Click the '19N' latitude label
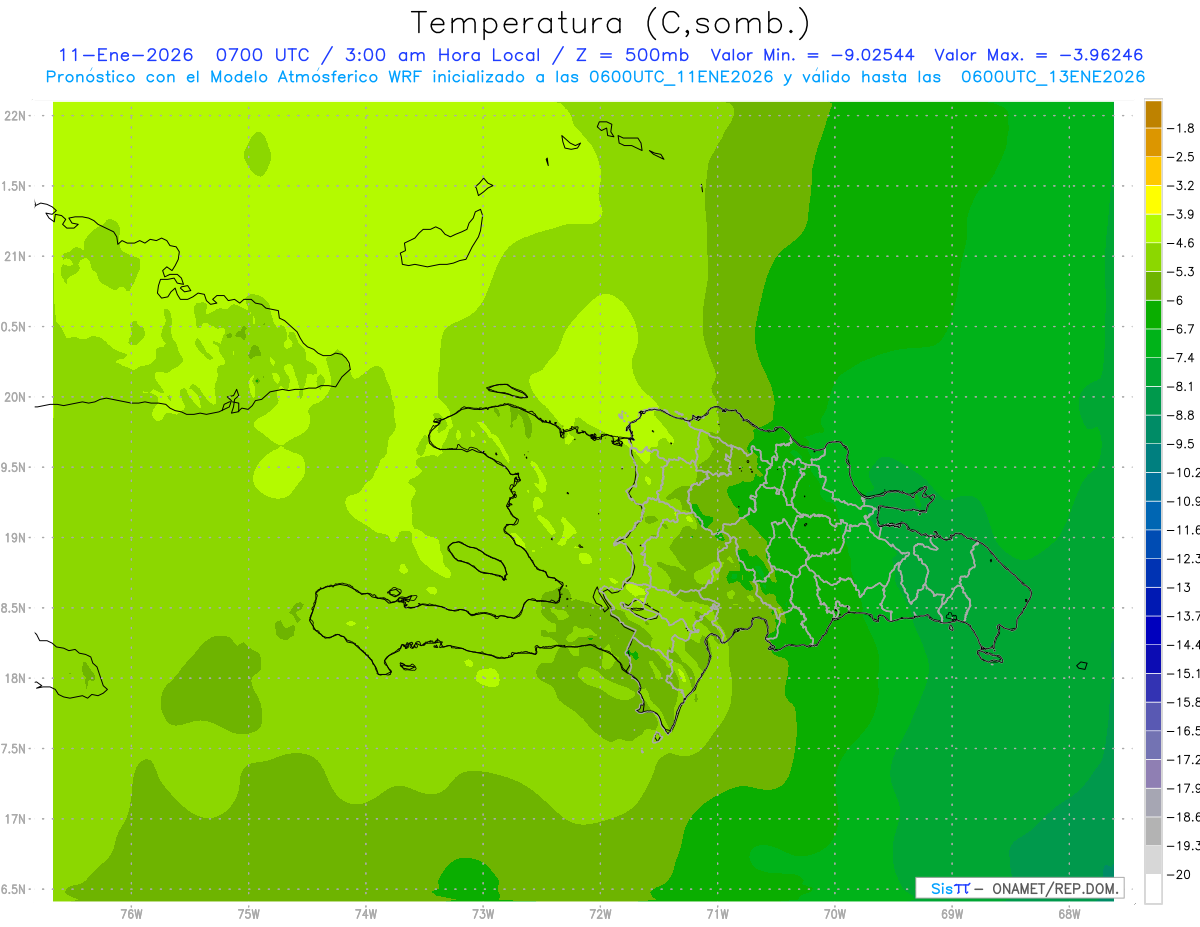The width and height of the screenshot is (1200, 927). (x=16, y=538)
